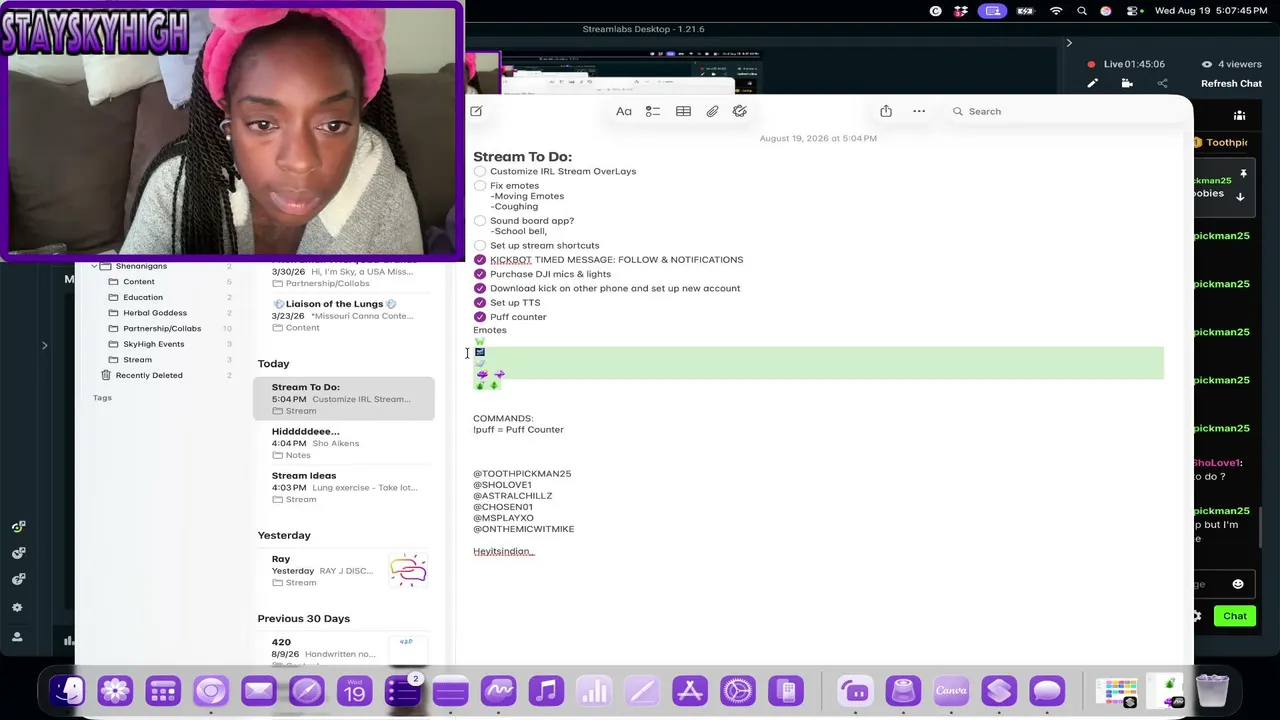Open Music app from the dock
Viewport: 1280px width, 720px height.
546,690
